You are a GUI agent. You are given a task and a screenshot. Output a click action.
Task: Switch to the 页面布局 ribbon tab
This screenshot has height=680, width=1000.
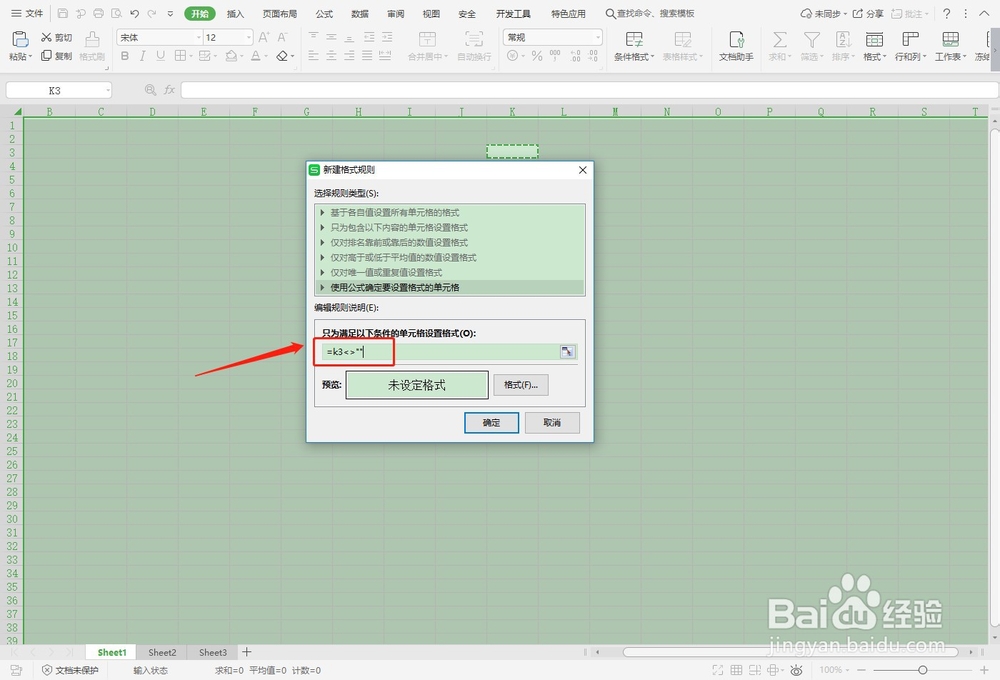(280, 13)
